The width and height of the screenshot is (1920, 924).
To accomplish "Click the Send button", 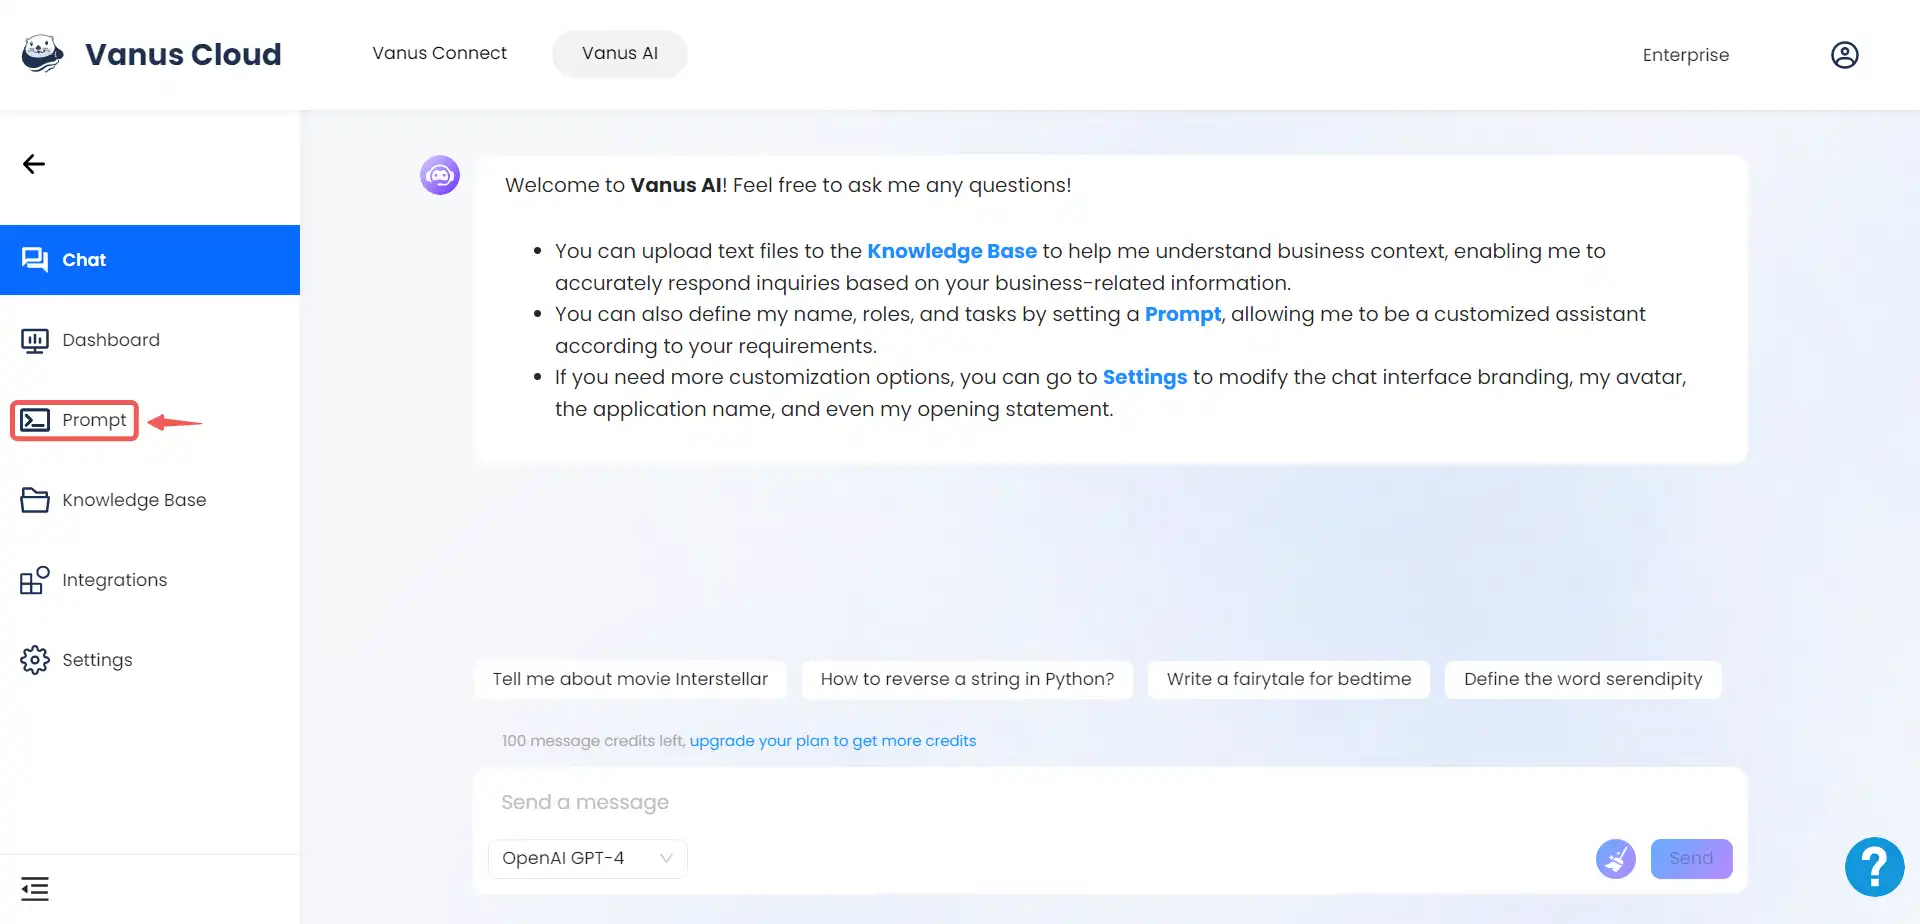I will (x=1691, y=858).
